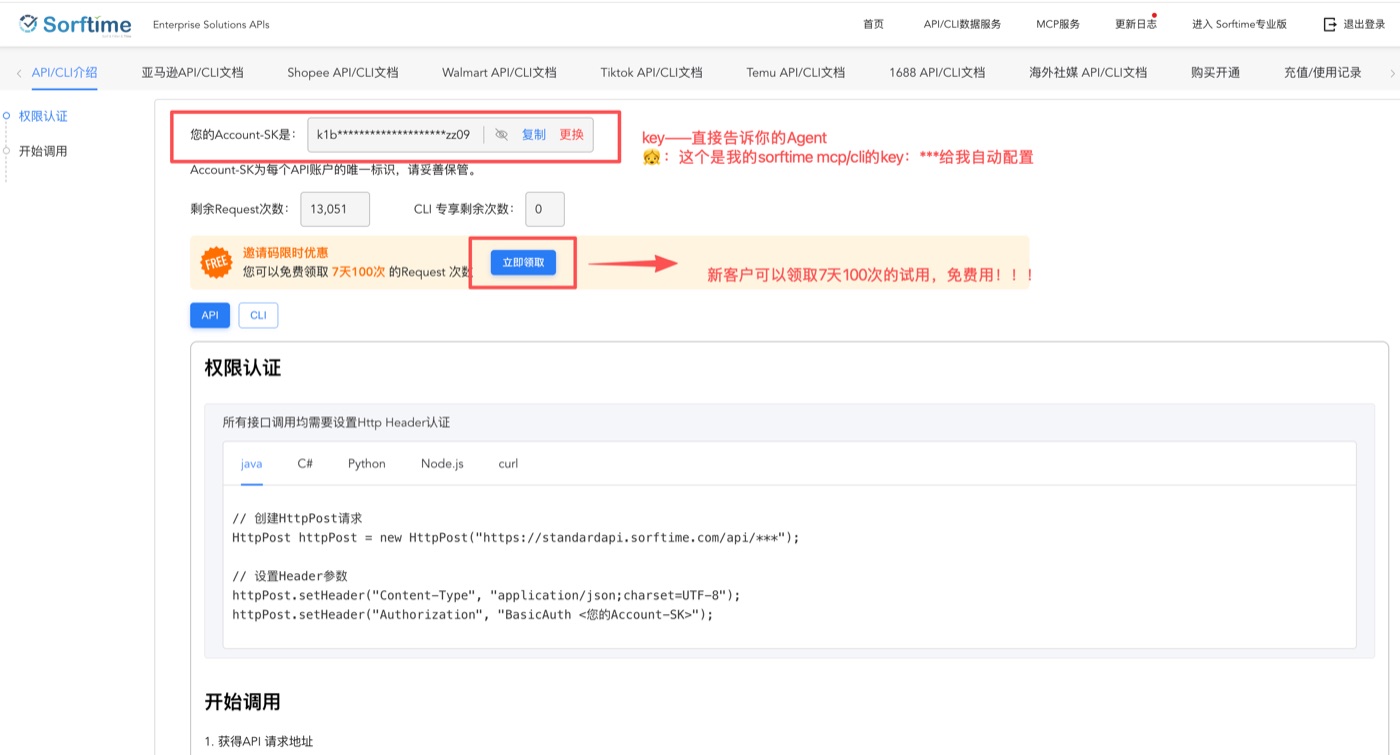Switch to the Tiktok API/CLI文档 tab
Image resolution: width=1400 pixels, height=755 pixels.
tap(651, 72)
